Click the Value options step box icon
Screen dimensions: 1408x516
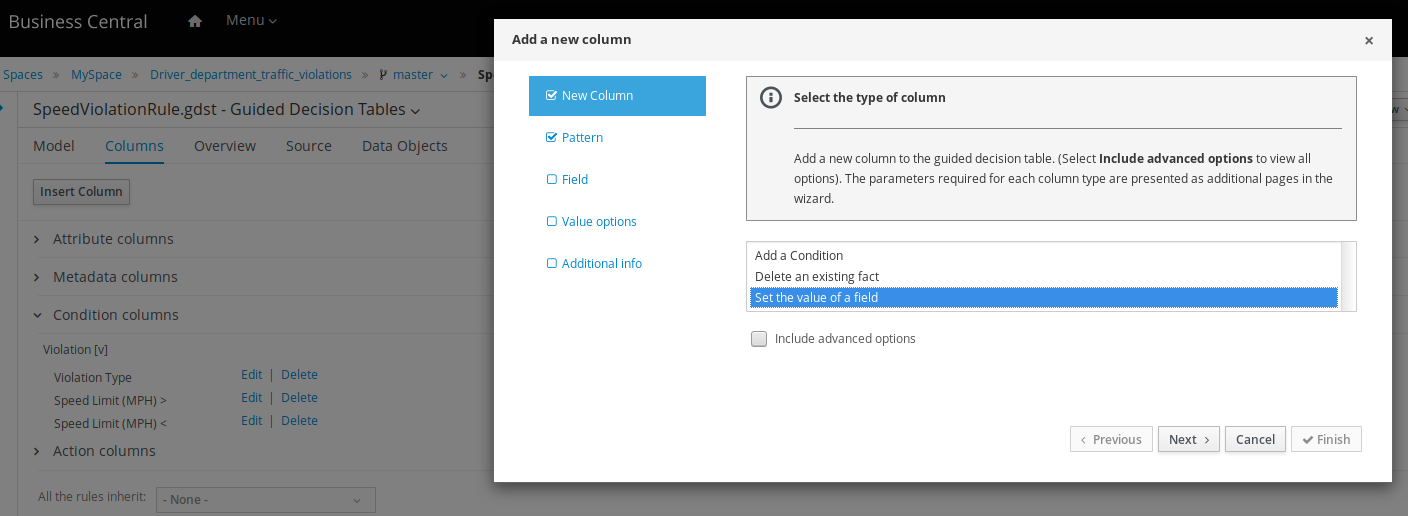click(x=551, y=222)
